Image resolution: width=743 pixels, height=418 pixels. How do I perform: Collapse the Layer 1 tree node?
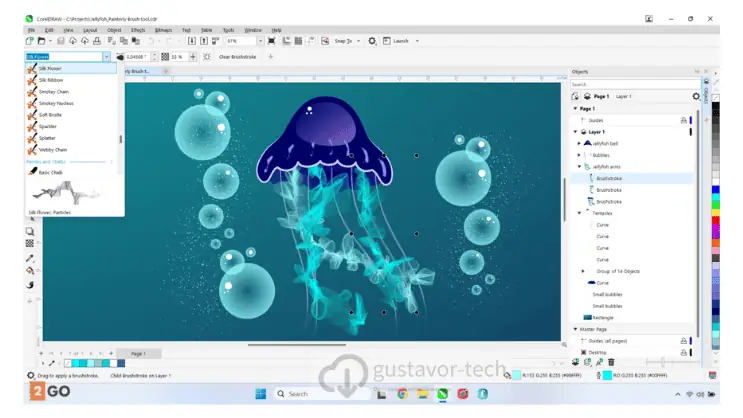(575, 132)
